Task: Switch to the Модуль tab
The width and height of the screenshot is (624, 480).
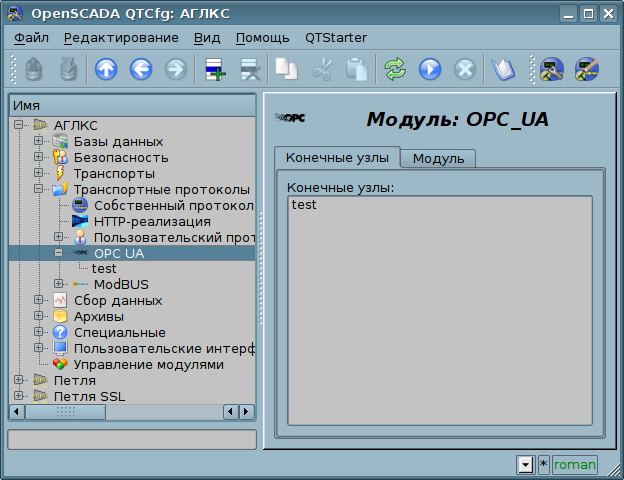Action: pos(438,158)
